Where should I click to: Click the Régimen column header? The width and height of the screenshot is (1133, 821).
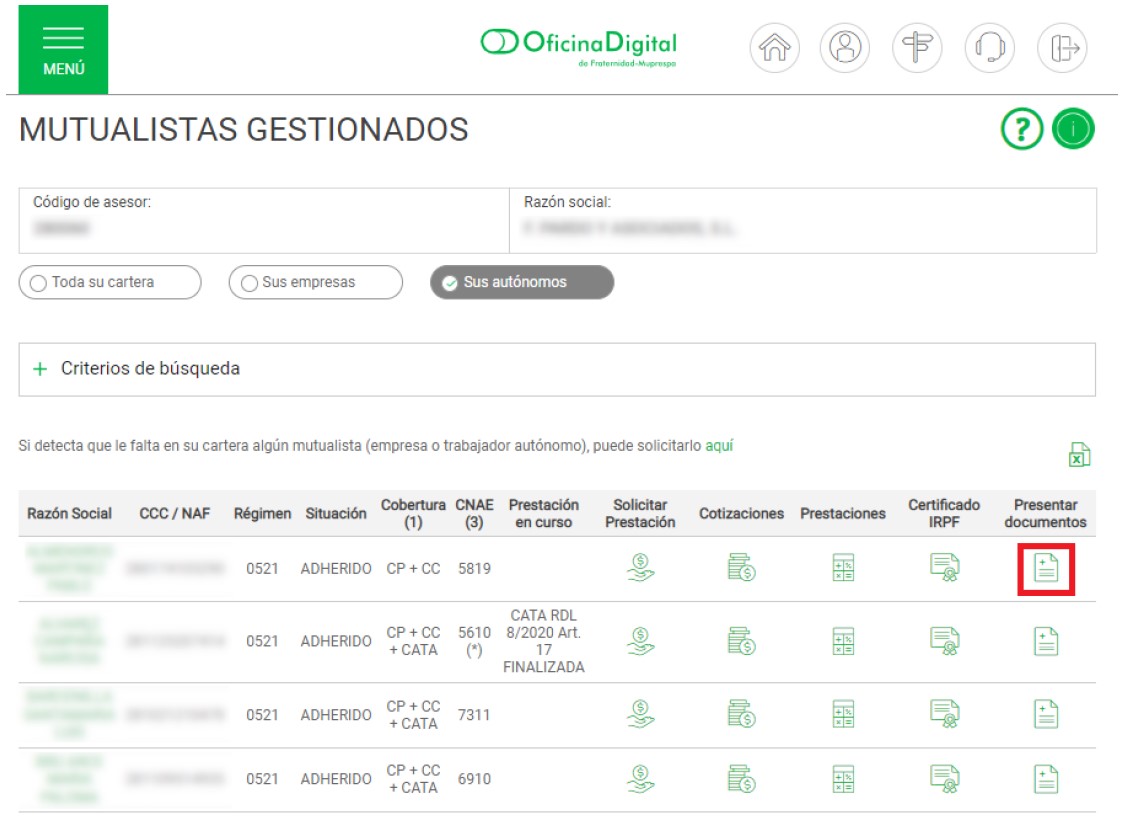coord(262,513)
